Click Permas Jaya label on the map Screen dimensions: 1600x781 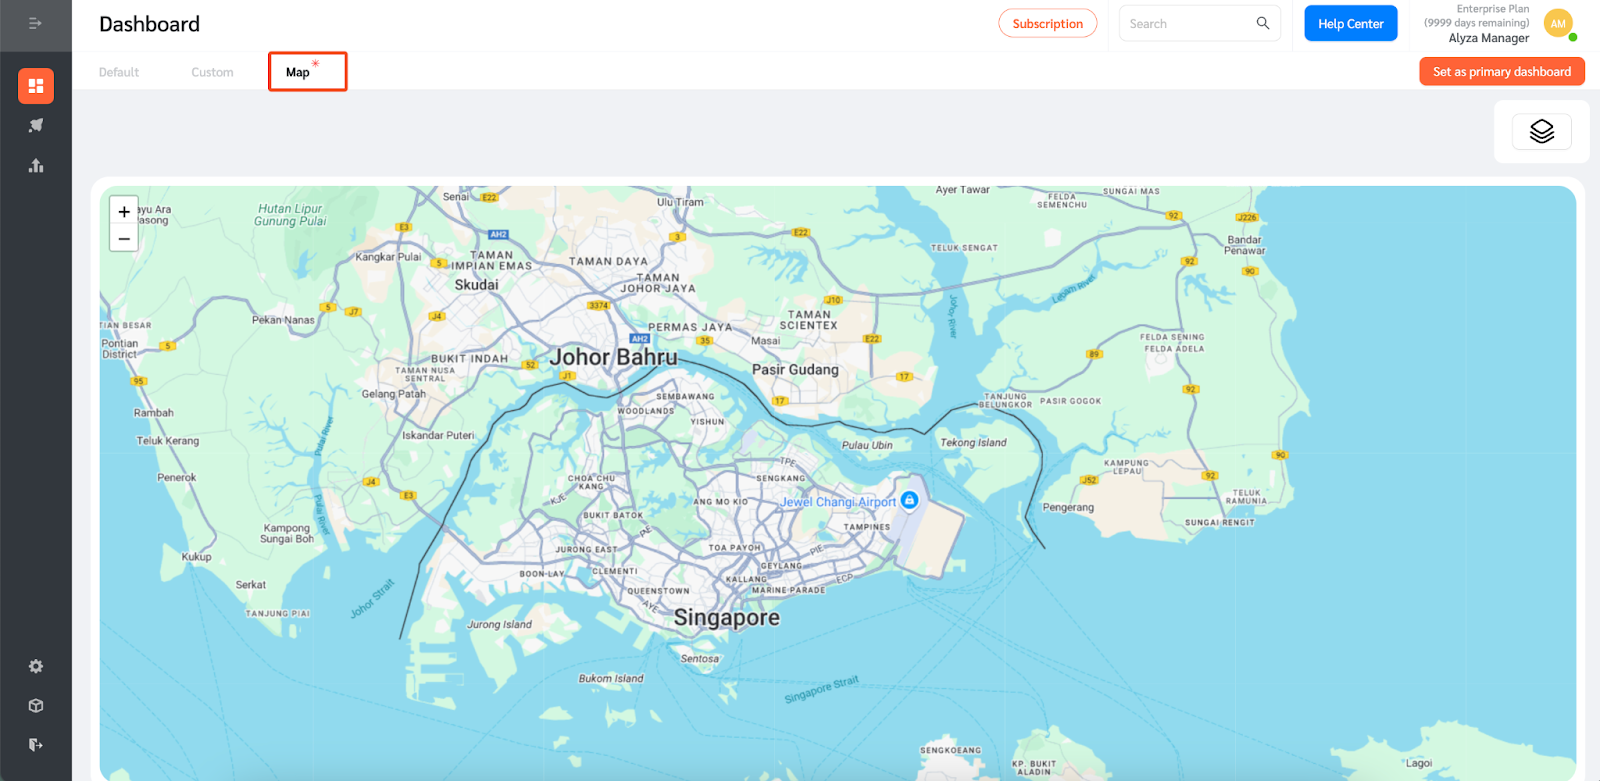click(x=690, y=327)
